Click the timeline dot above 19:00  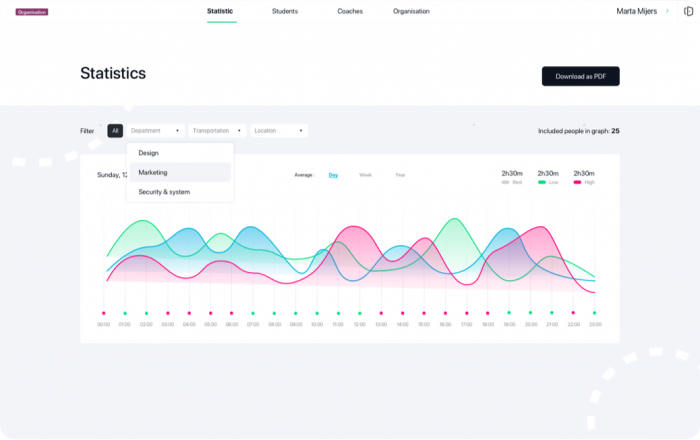[x=509, y=313]
